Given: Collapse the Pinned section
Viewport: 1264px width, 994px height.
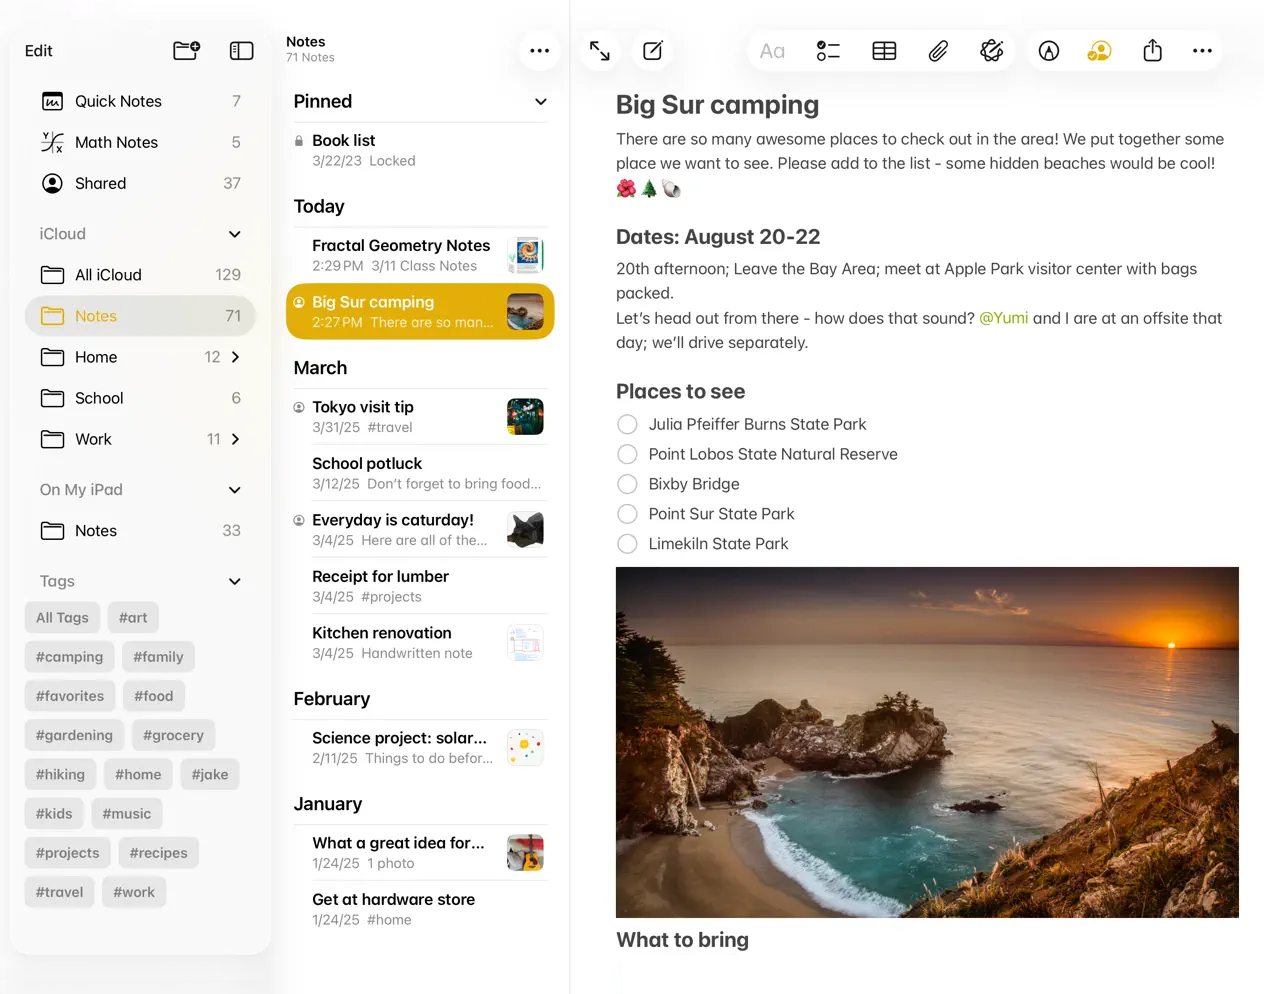Looking at the screenshot, I should (x=540, y=102).
